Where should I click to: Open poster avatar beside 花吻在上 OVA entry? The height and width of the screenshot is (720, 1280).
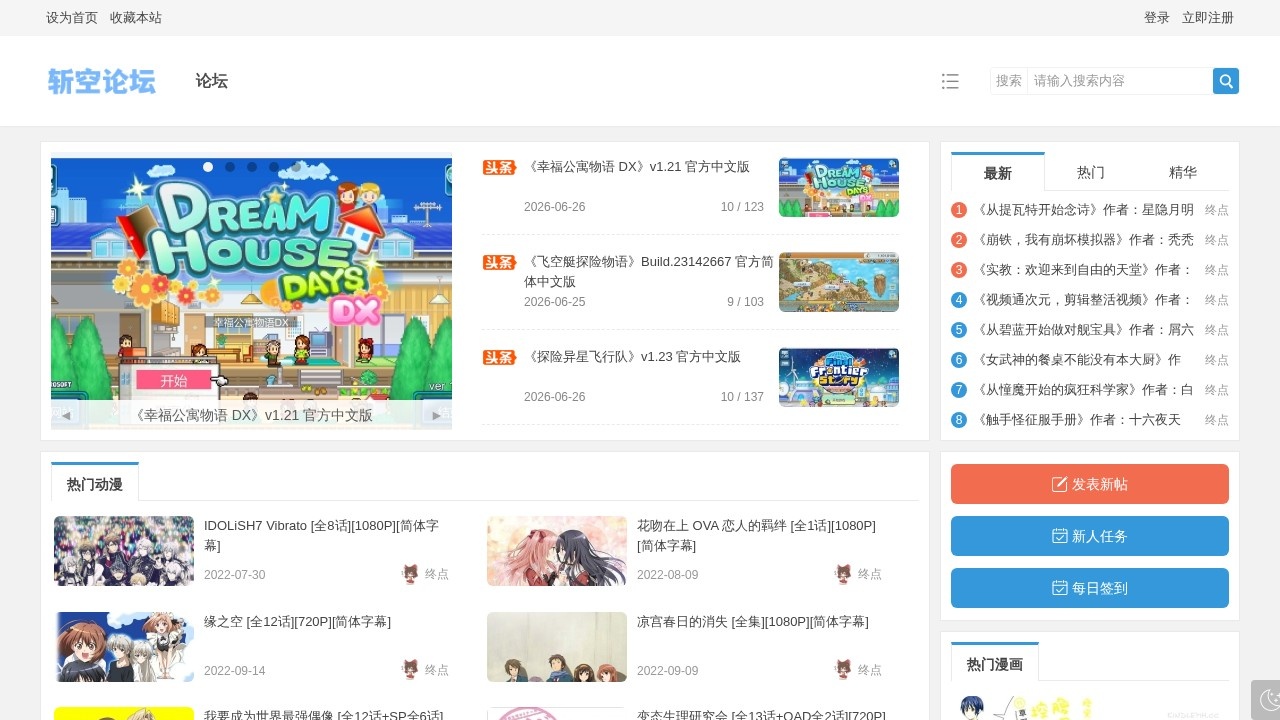coord(843,574)
